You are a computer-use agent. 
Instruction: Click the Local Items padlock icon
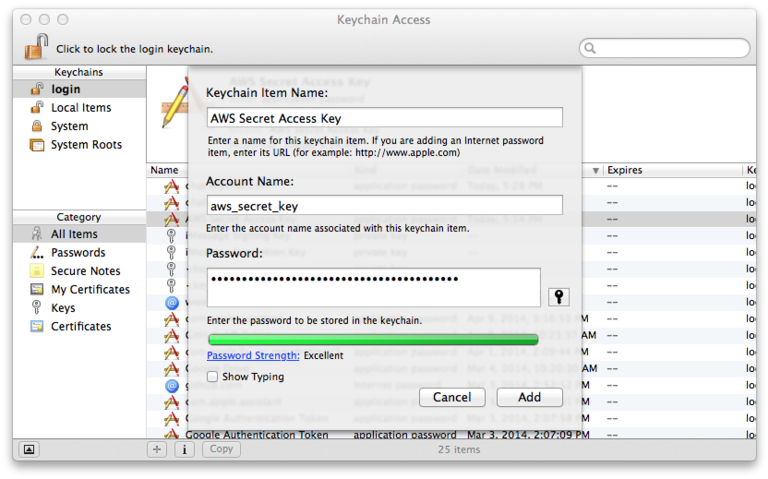coord(37,107)
